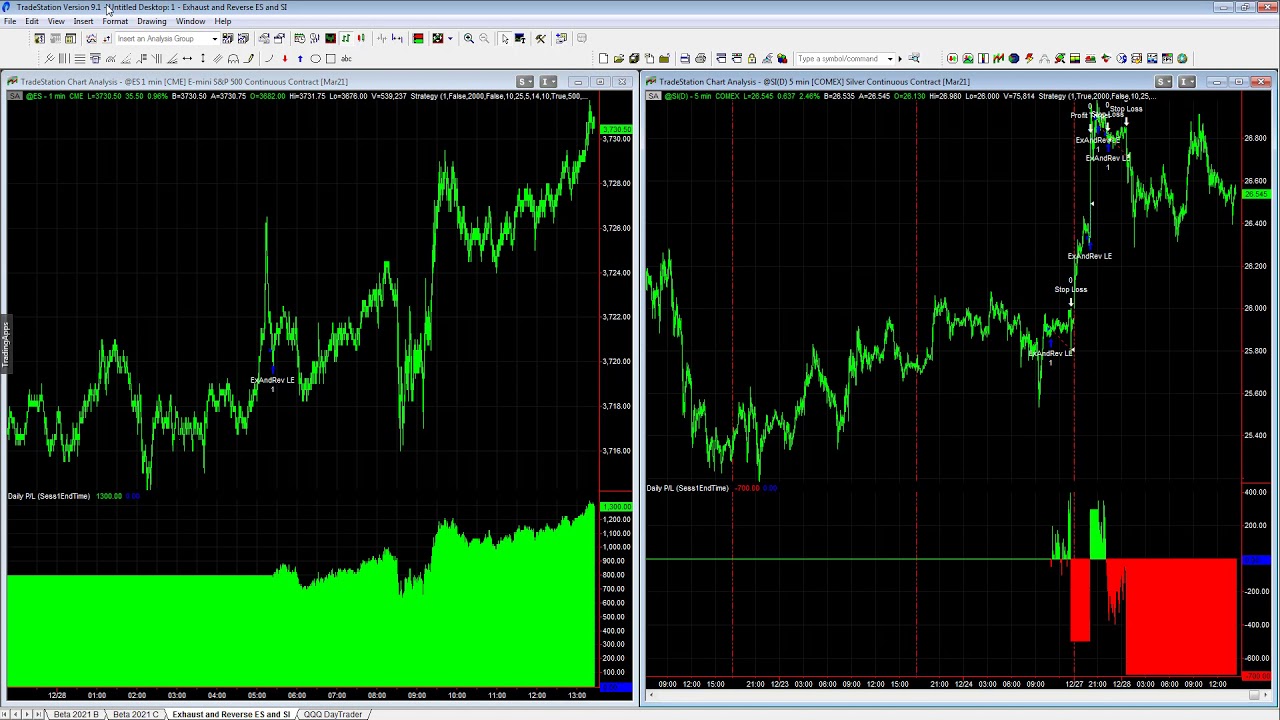Screen dimensions: 1280x720
Task: Click the padlock lock icon
Action: [x=751, y=58]
